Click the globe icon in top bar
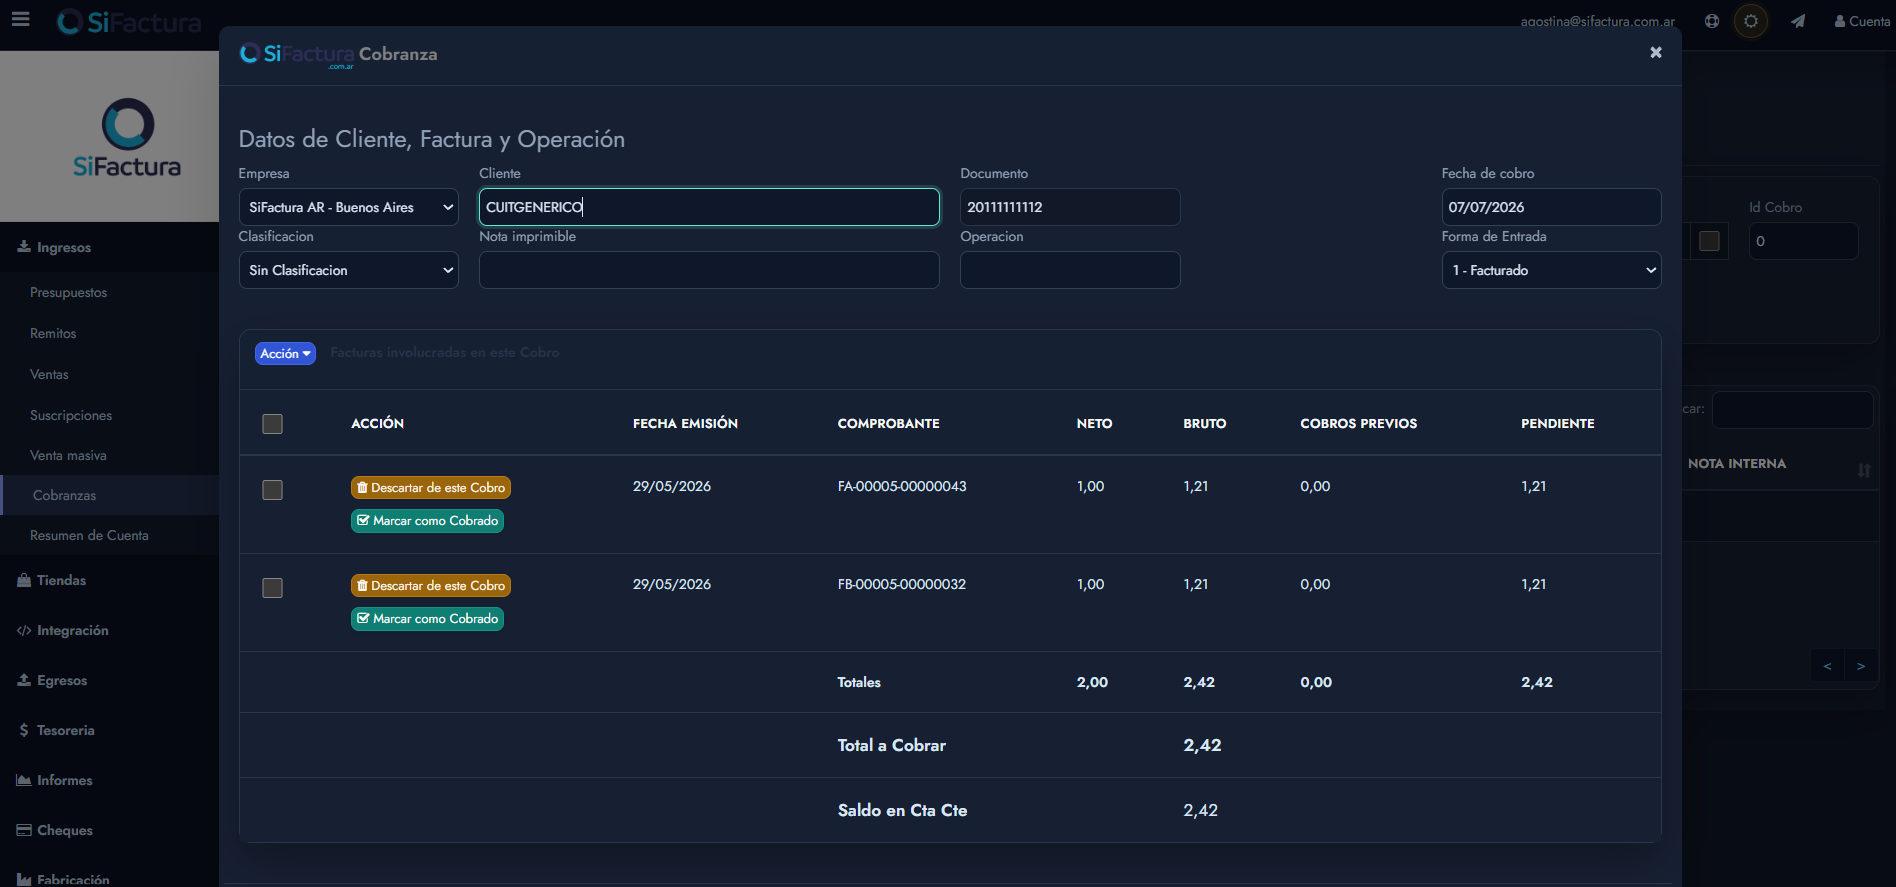 (1712, 21)
